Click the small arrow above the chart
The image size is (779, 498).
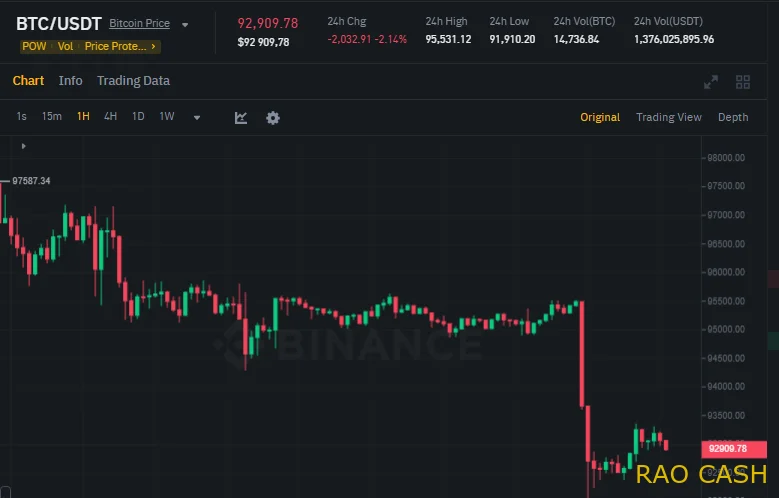click(x=23, y=147)
